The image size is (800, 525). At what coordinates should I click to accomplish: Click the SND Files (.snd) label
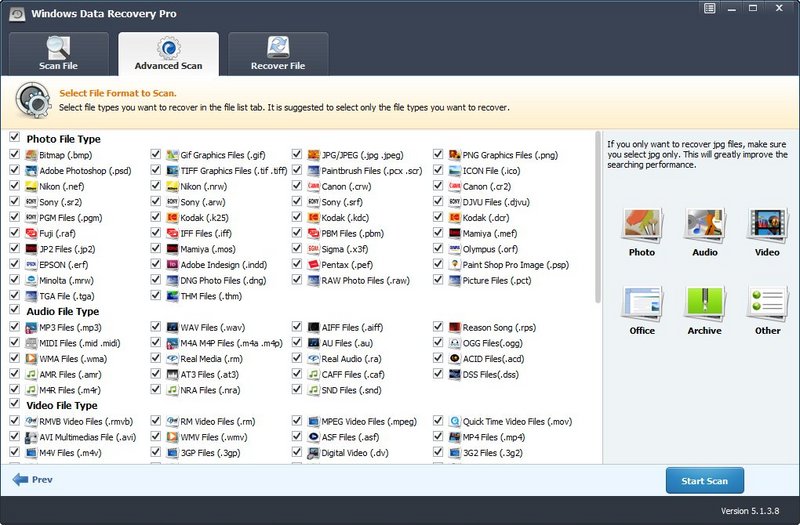pos(352,390)
